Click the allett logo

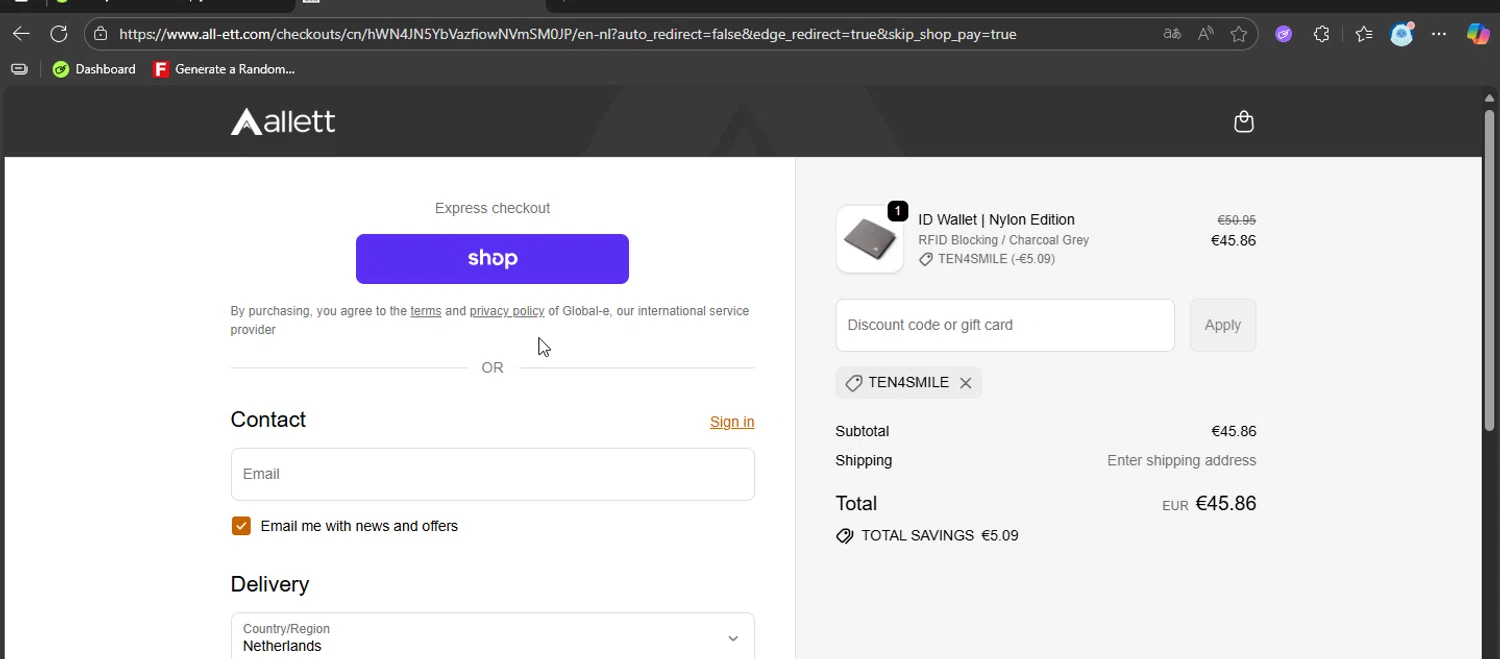283,122
